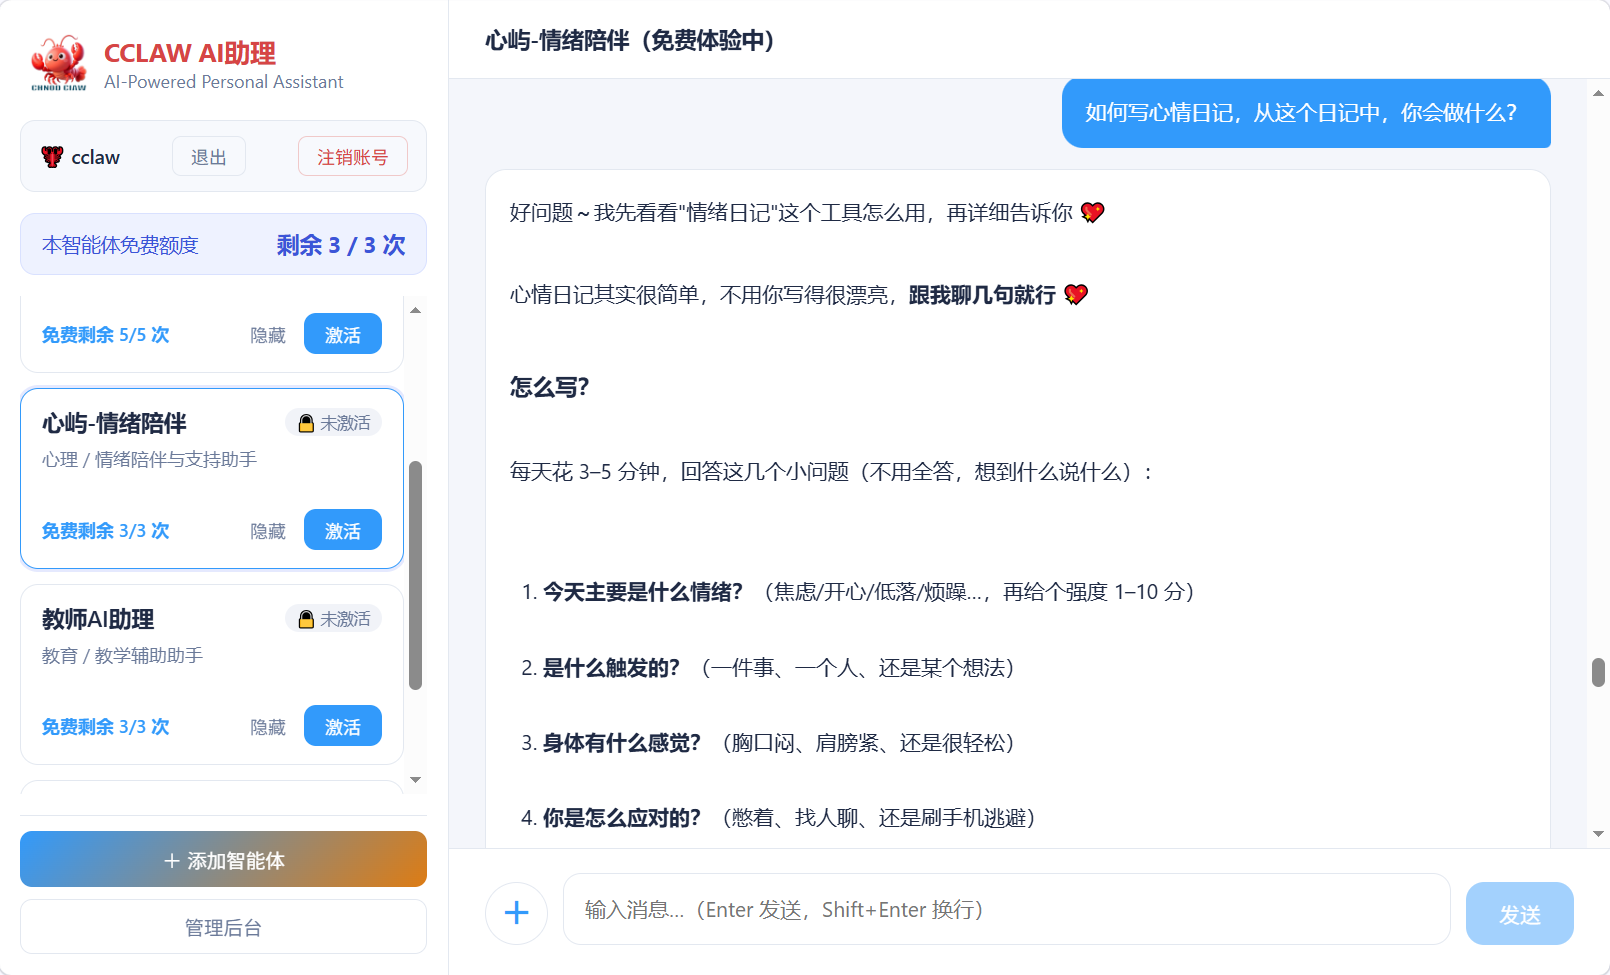Click the user message bubble 如何写心情日记

point(1305,112)
